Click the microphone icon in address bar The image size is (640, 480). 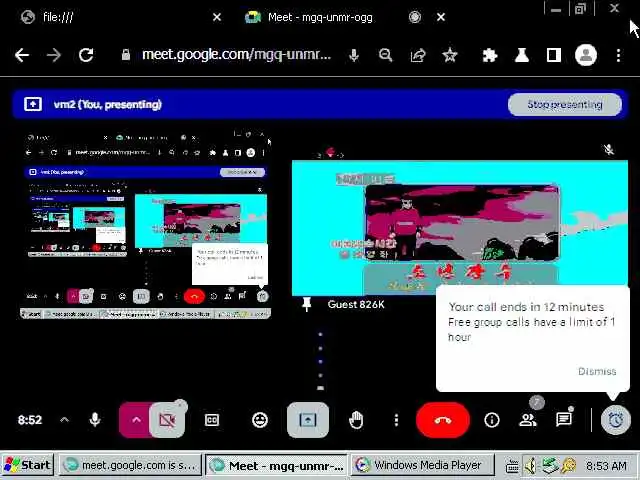(354, 55)
